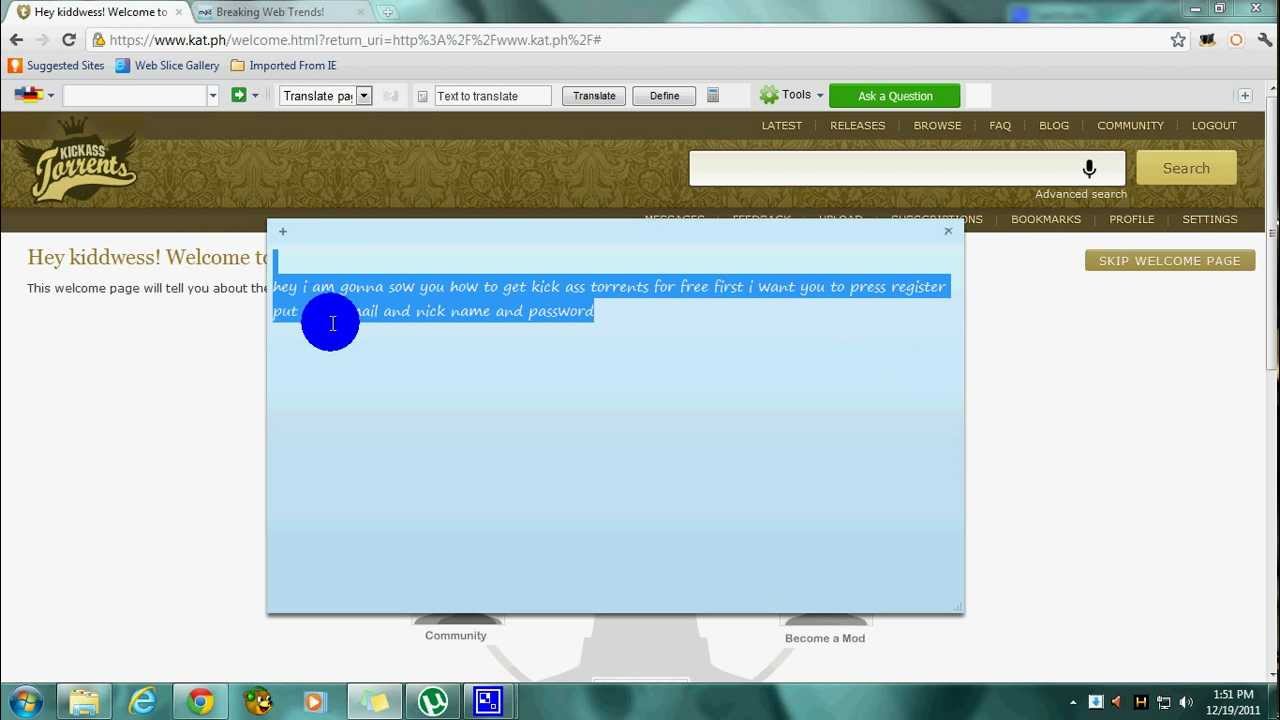Image resolution: width=1280 pixels, height=720 pixels.
Task: Open the Imported From IE bookmarks folder
Action: [x=283, y=65]
